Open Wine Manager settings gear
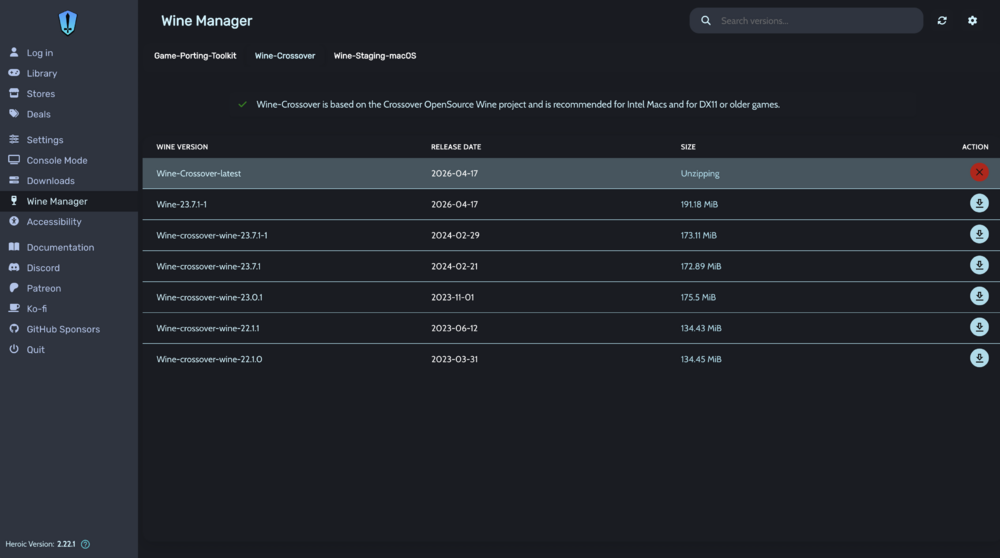 click(x=973, y=20)
